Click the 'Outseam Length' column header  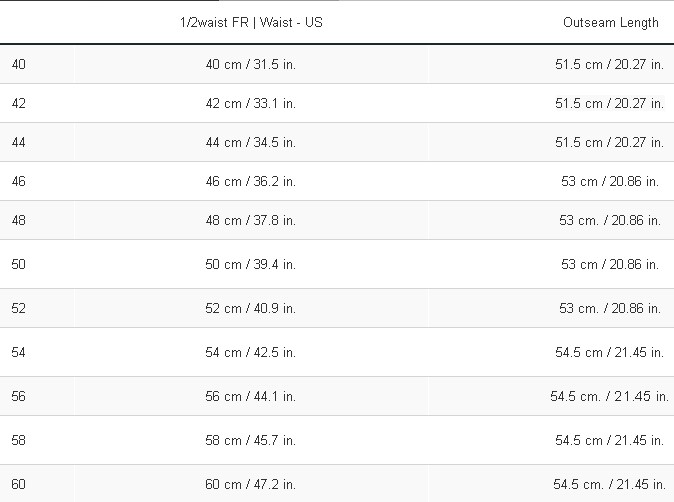pos(611,22)
